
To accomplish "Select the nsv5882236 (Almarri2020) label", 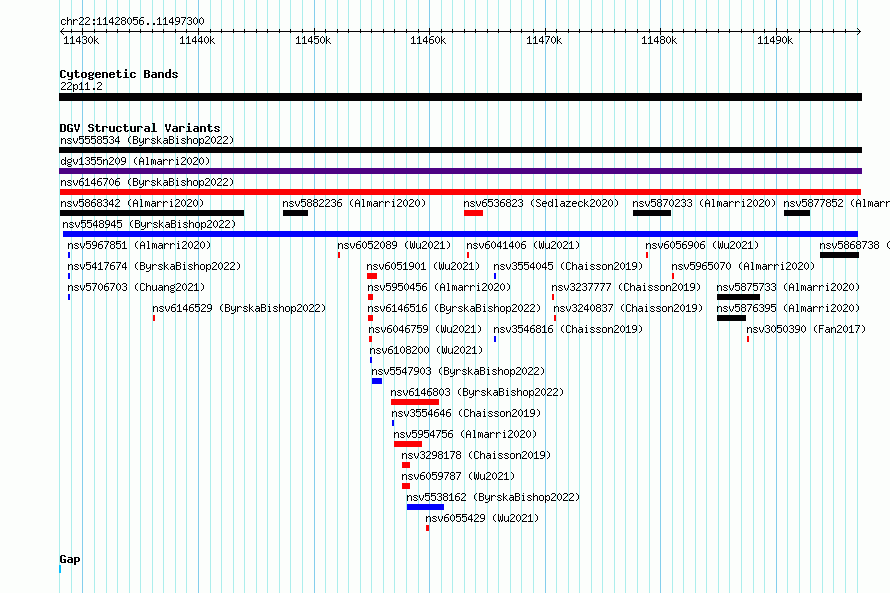I will tap(354, 203).
